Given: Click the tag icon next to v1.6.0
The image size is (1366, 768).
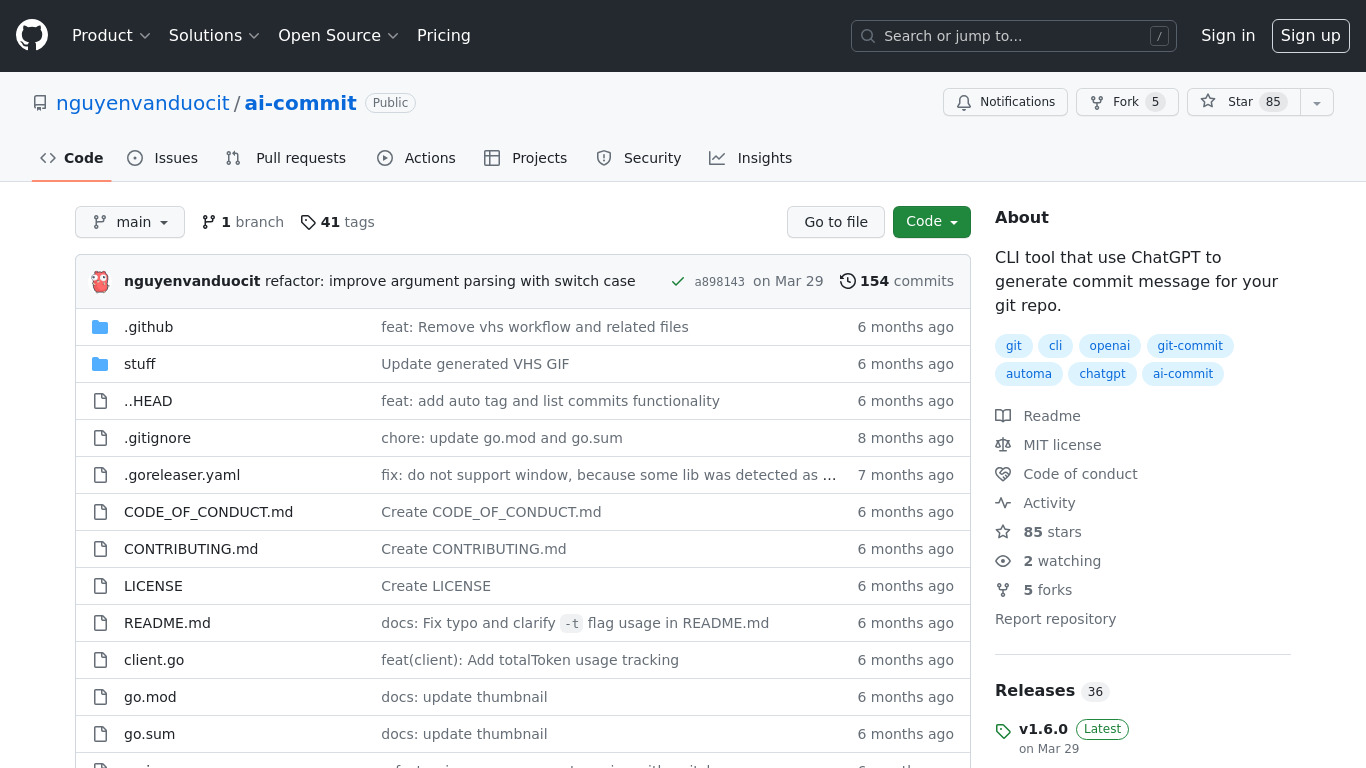Looking at the screenshot, I should point(1003,731).
